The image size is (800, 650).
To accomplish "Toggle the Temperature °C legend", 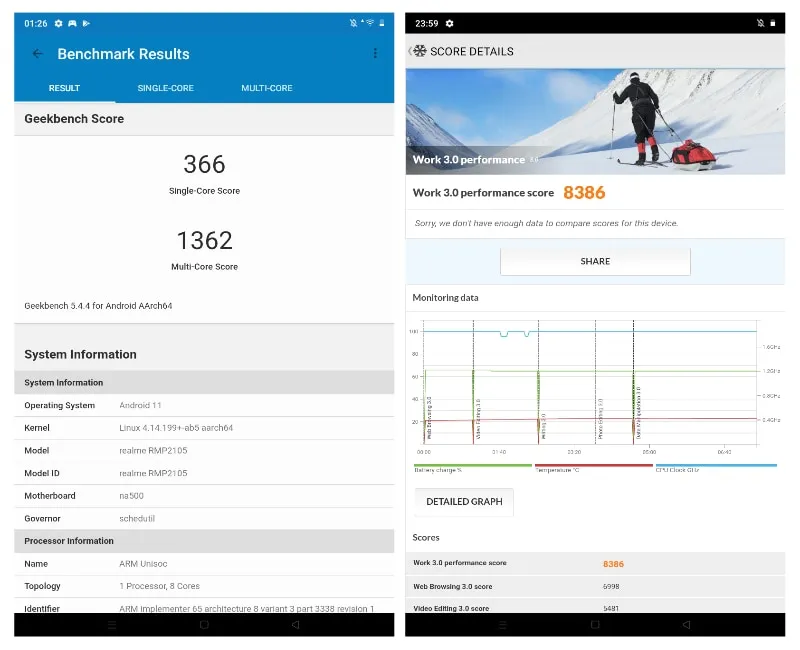I will coord(593,468).
